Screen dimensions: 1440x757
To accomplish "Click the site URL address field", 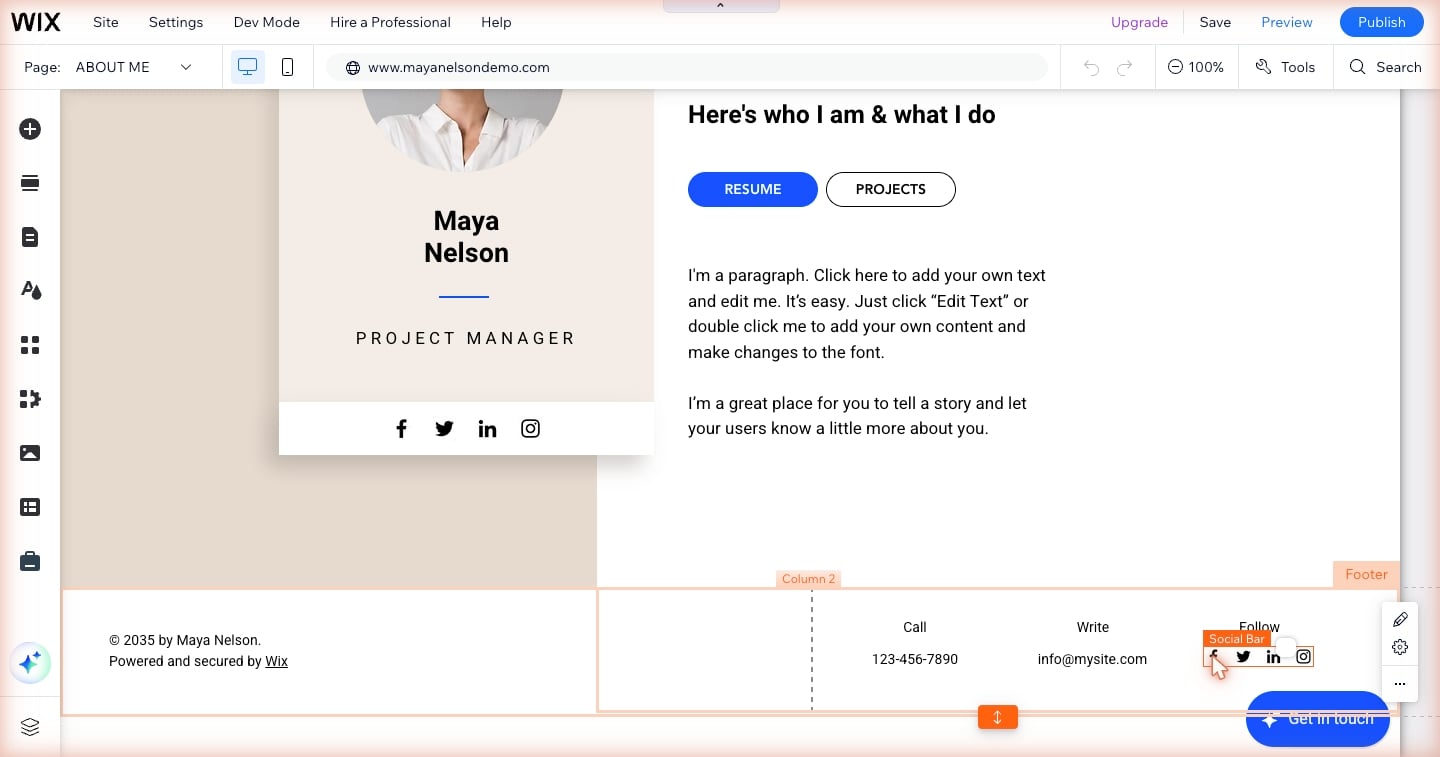I will (x=687, y=67).
